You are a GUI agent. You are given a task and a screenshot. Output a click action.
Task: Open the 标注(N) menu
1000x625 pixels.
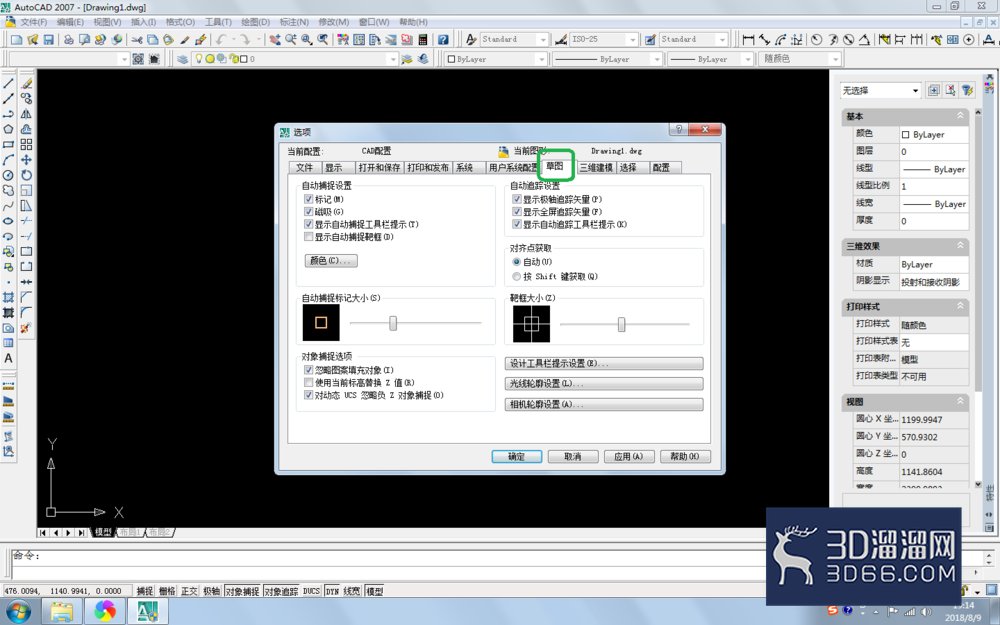[294, 22]
